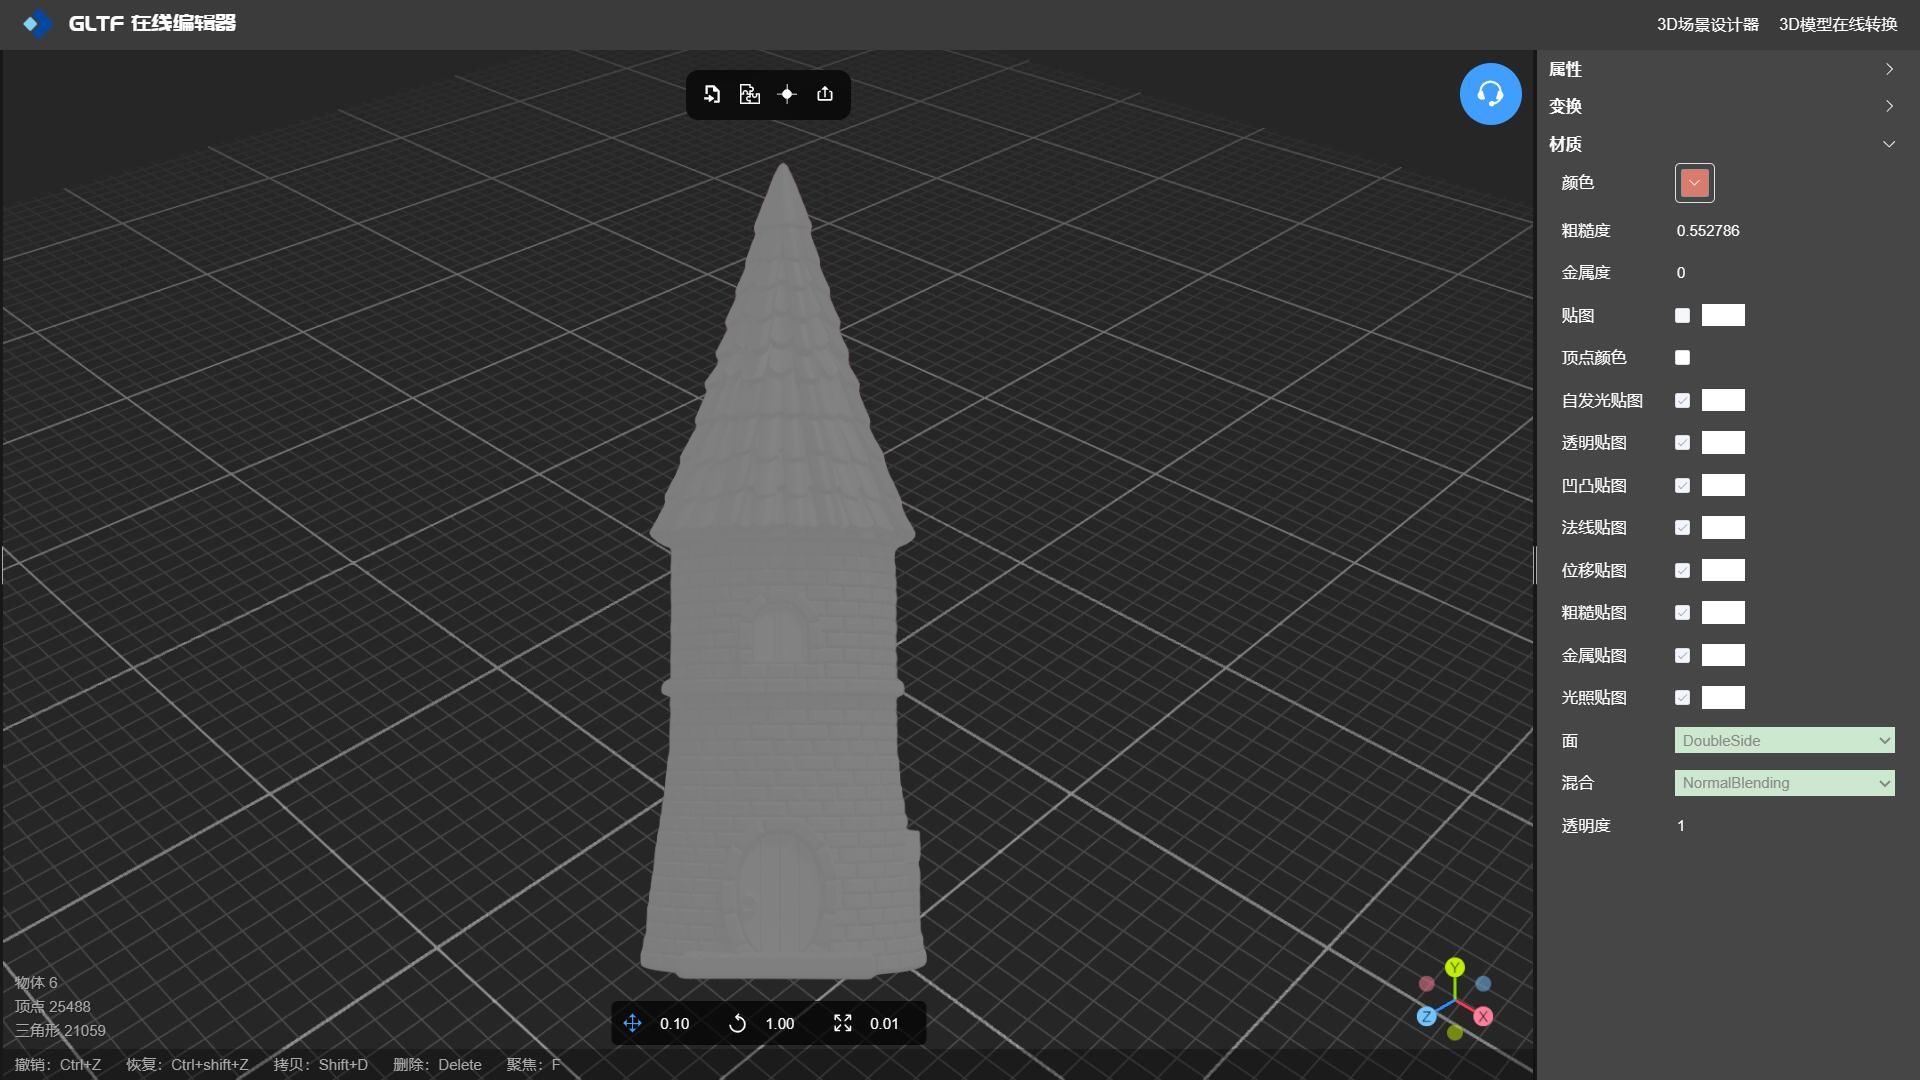
Task: Click the export share icon
Action: point(825,94)
